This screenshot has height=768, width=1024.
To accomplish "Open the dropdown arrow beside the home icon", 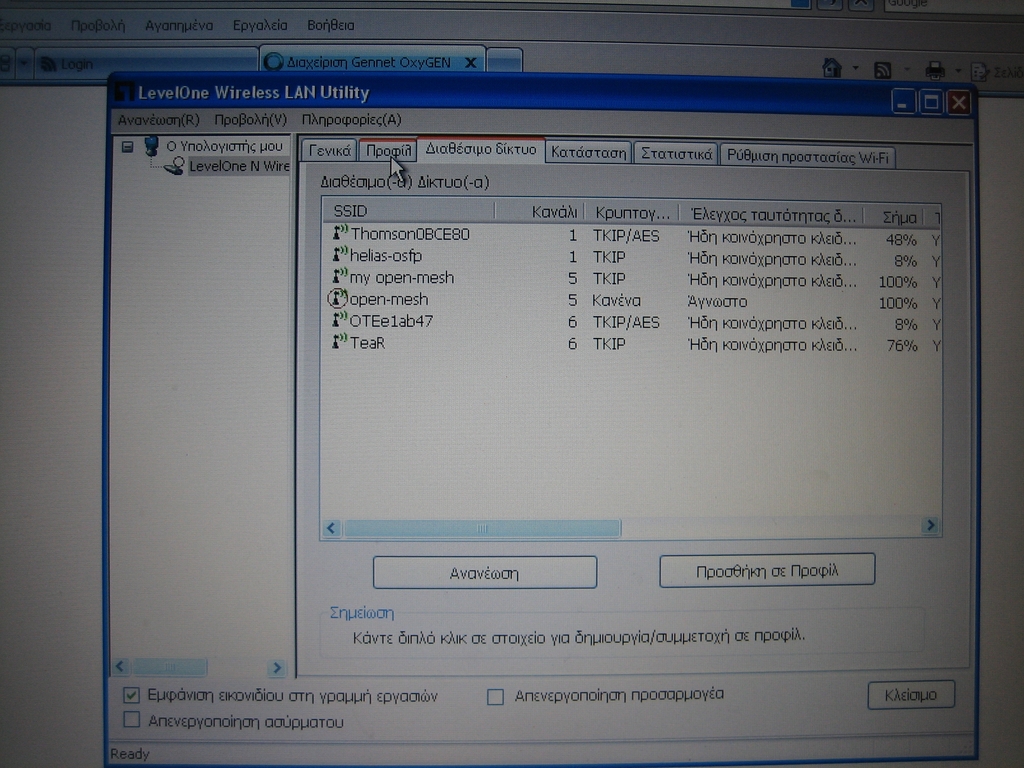I will coord(855,68).
